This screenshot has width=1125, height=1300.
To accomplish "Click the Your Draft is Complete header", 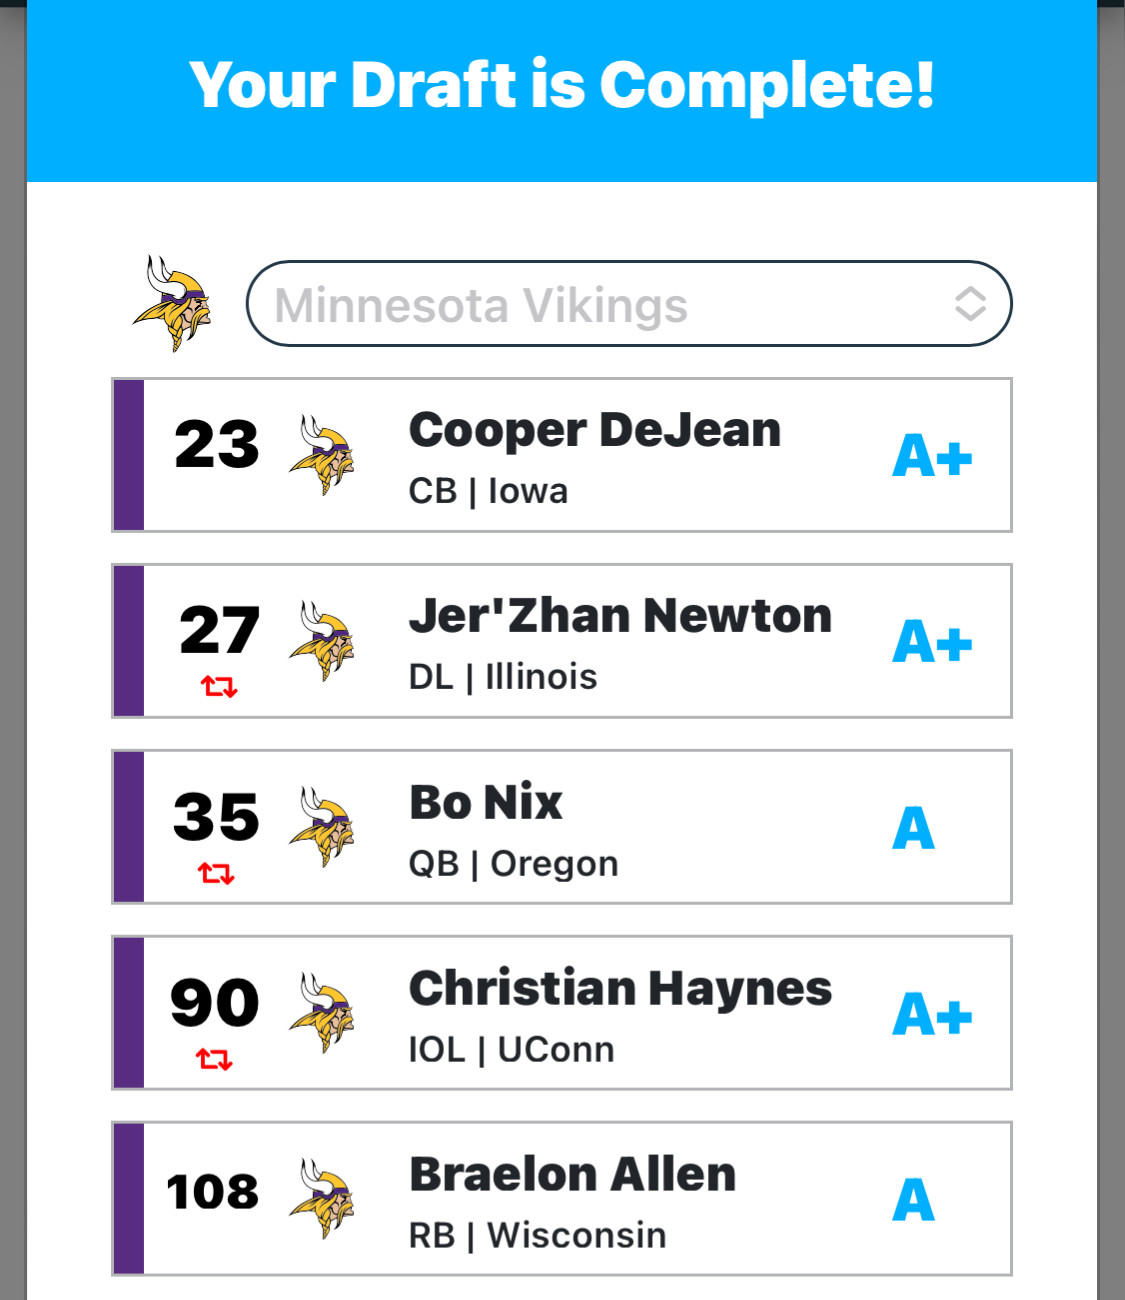I will (x=562, y=85).
